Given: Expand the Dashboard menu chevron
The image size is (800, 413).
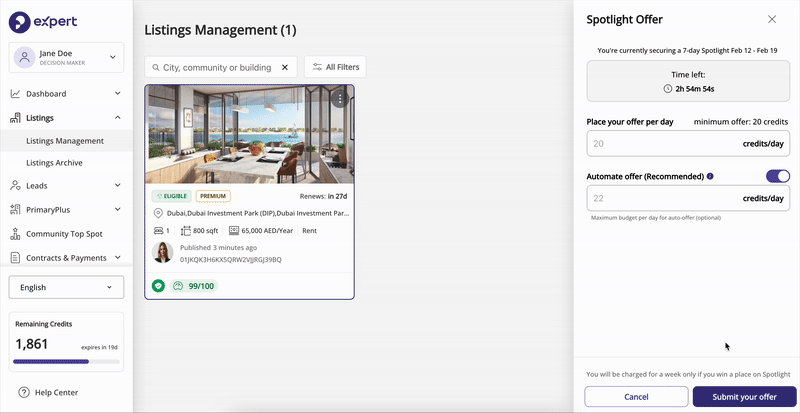Looking at the screenshot, I should coord(117,94).
